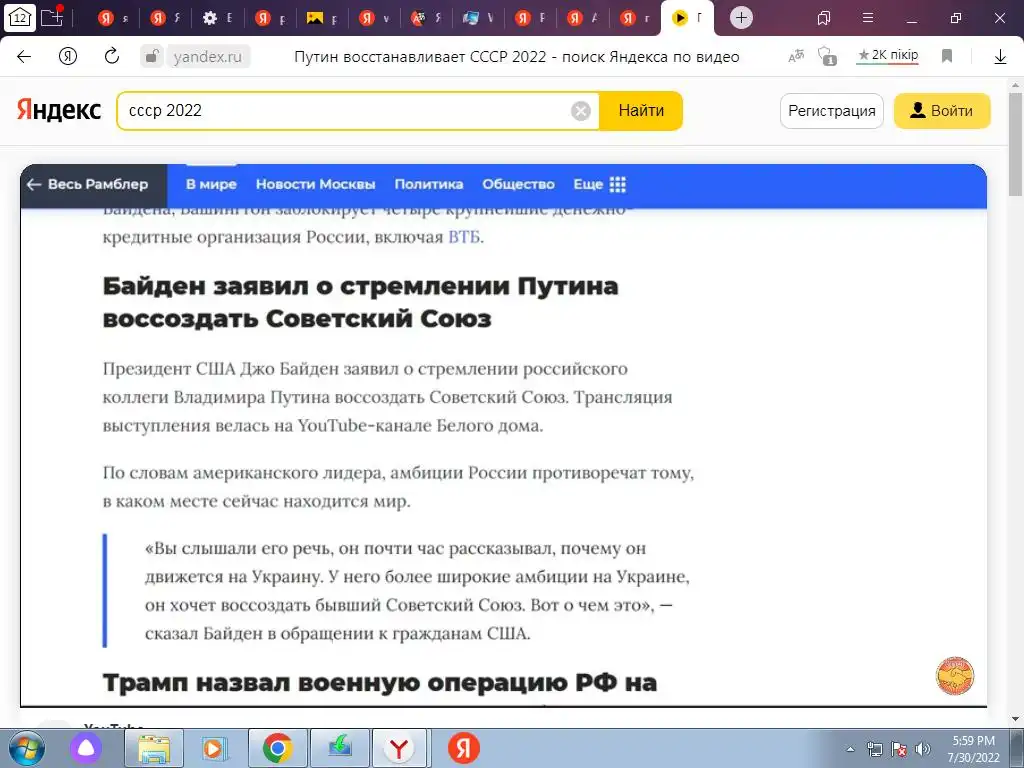This screenshot has width=1024, height=768.
Task: Switch to the settings gear tab
Action: point(217,18)
